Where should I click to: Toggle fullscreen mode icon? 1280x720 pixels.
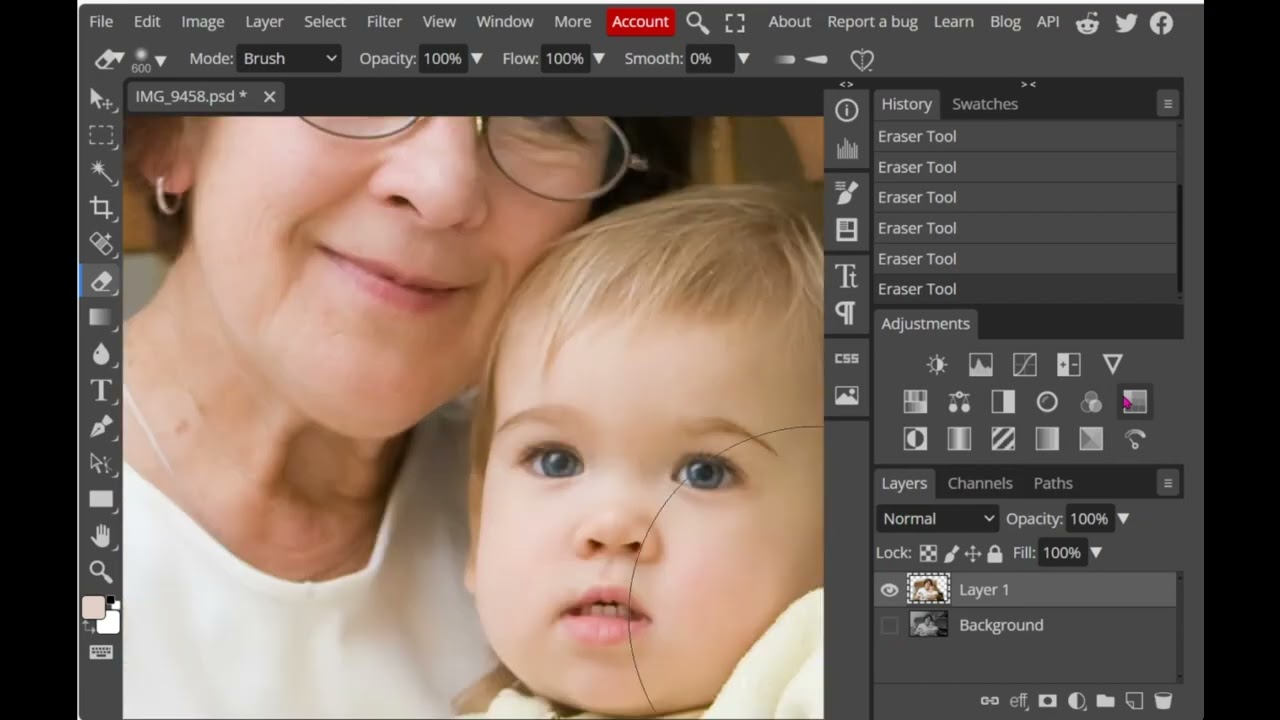(735, 22)
